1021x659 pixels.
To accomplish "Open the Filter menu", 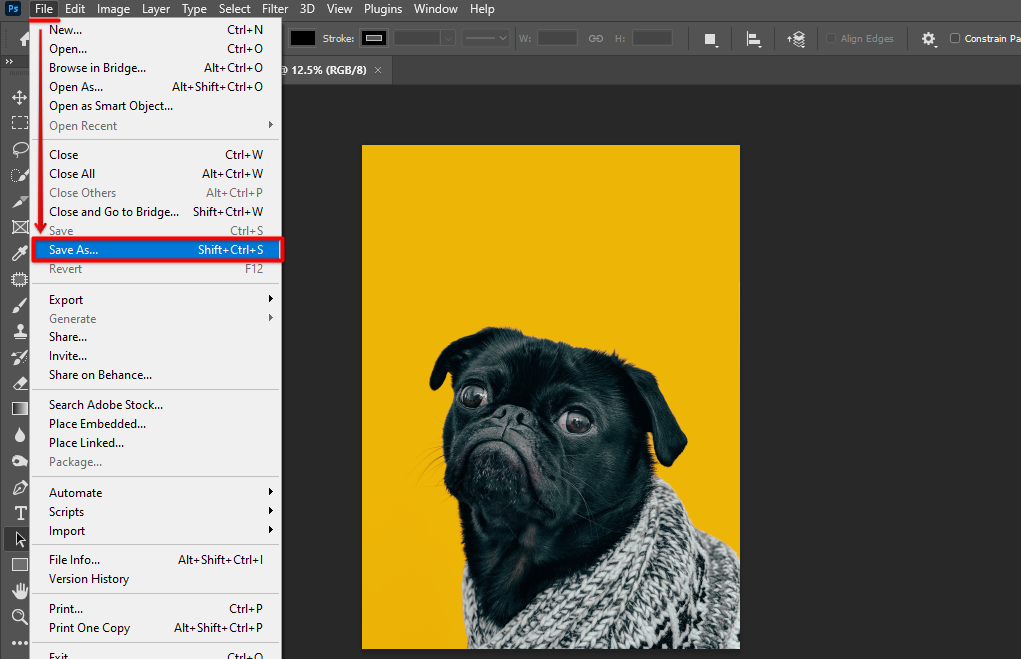I will coord(275,9).
